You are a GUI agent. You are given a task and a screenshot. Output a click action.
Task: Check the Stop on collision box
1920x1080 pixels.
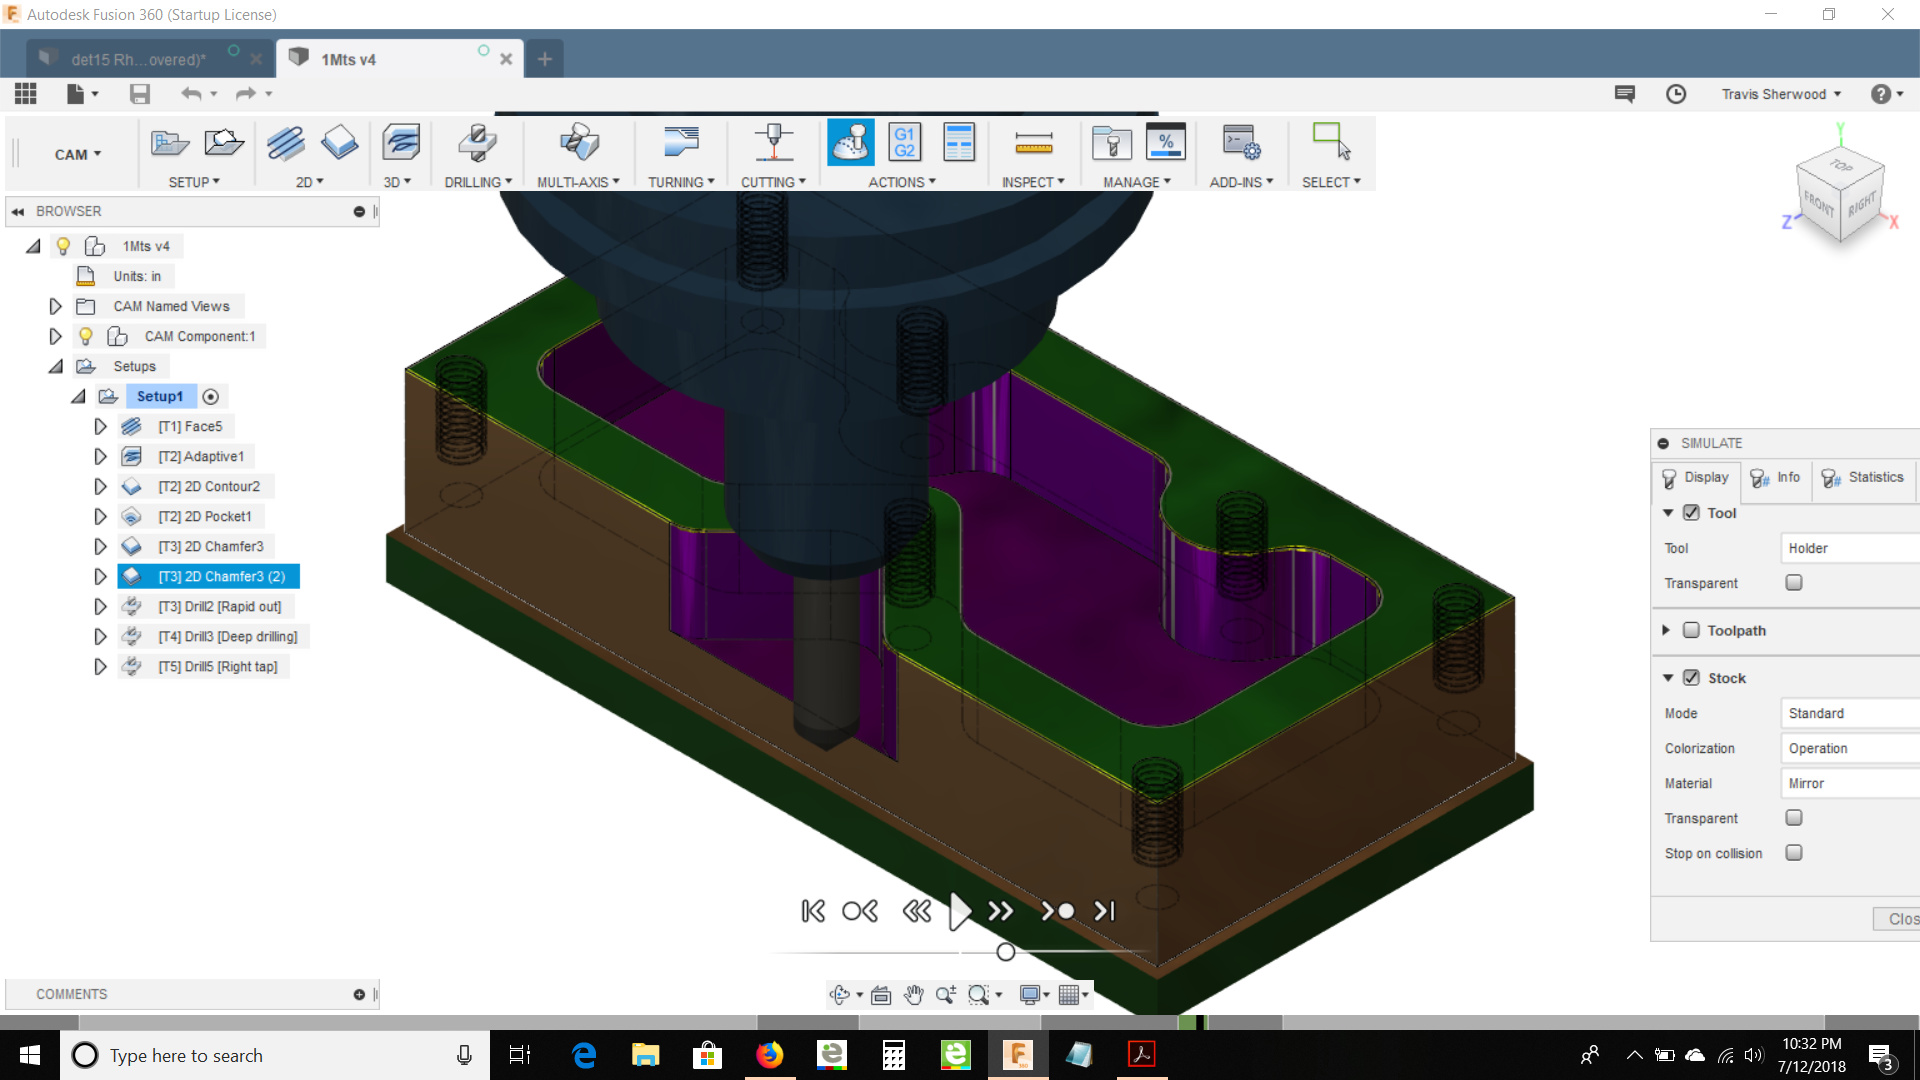[1794, 853]
